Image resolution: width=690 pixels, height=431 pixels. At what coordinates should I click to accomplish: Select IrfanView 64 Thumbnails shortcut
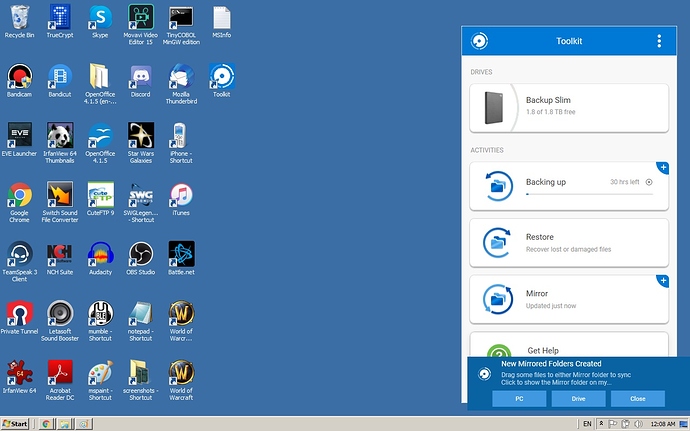(x=60, y=143)
